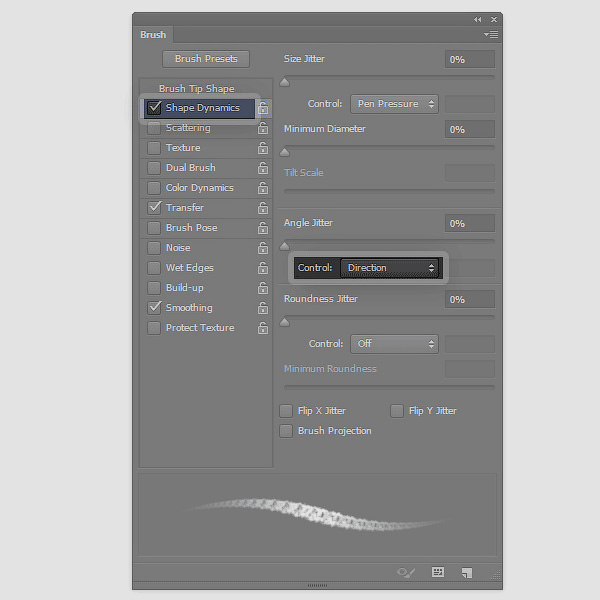Check the Brush Projection option

286,431
